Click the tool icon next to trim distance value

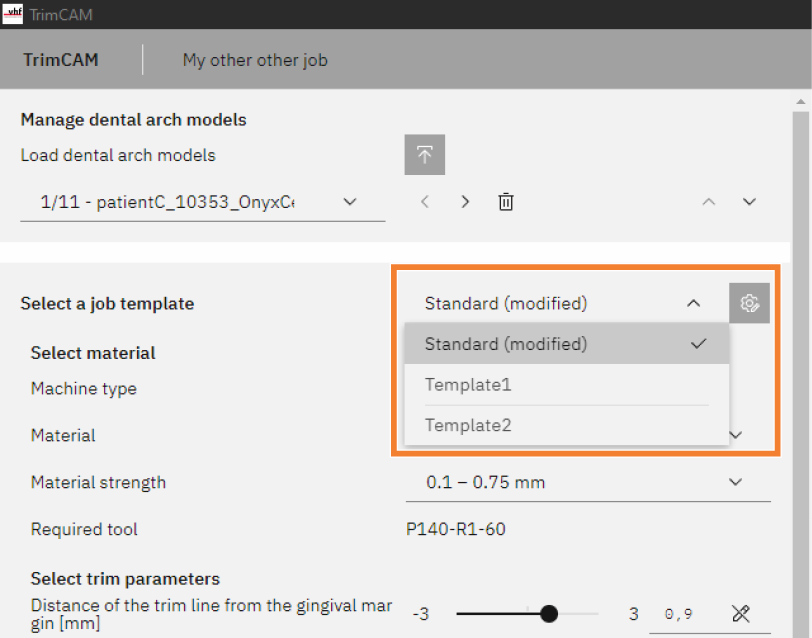(x=741, y=614)
